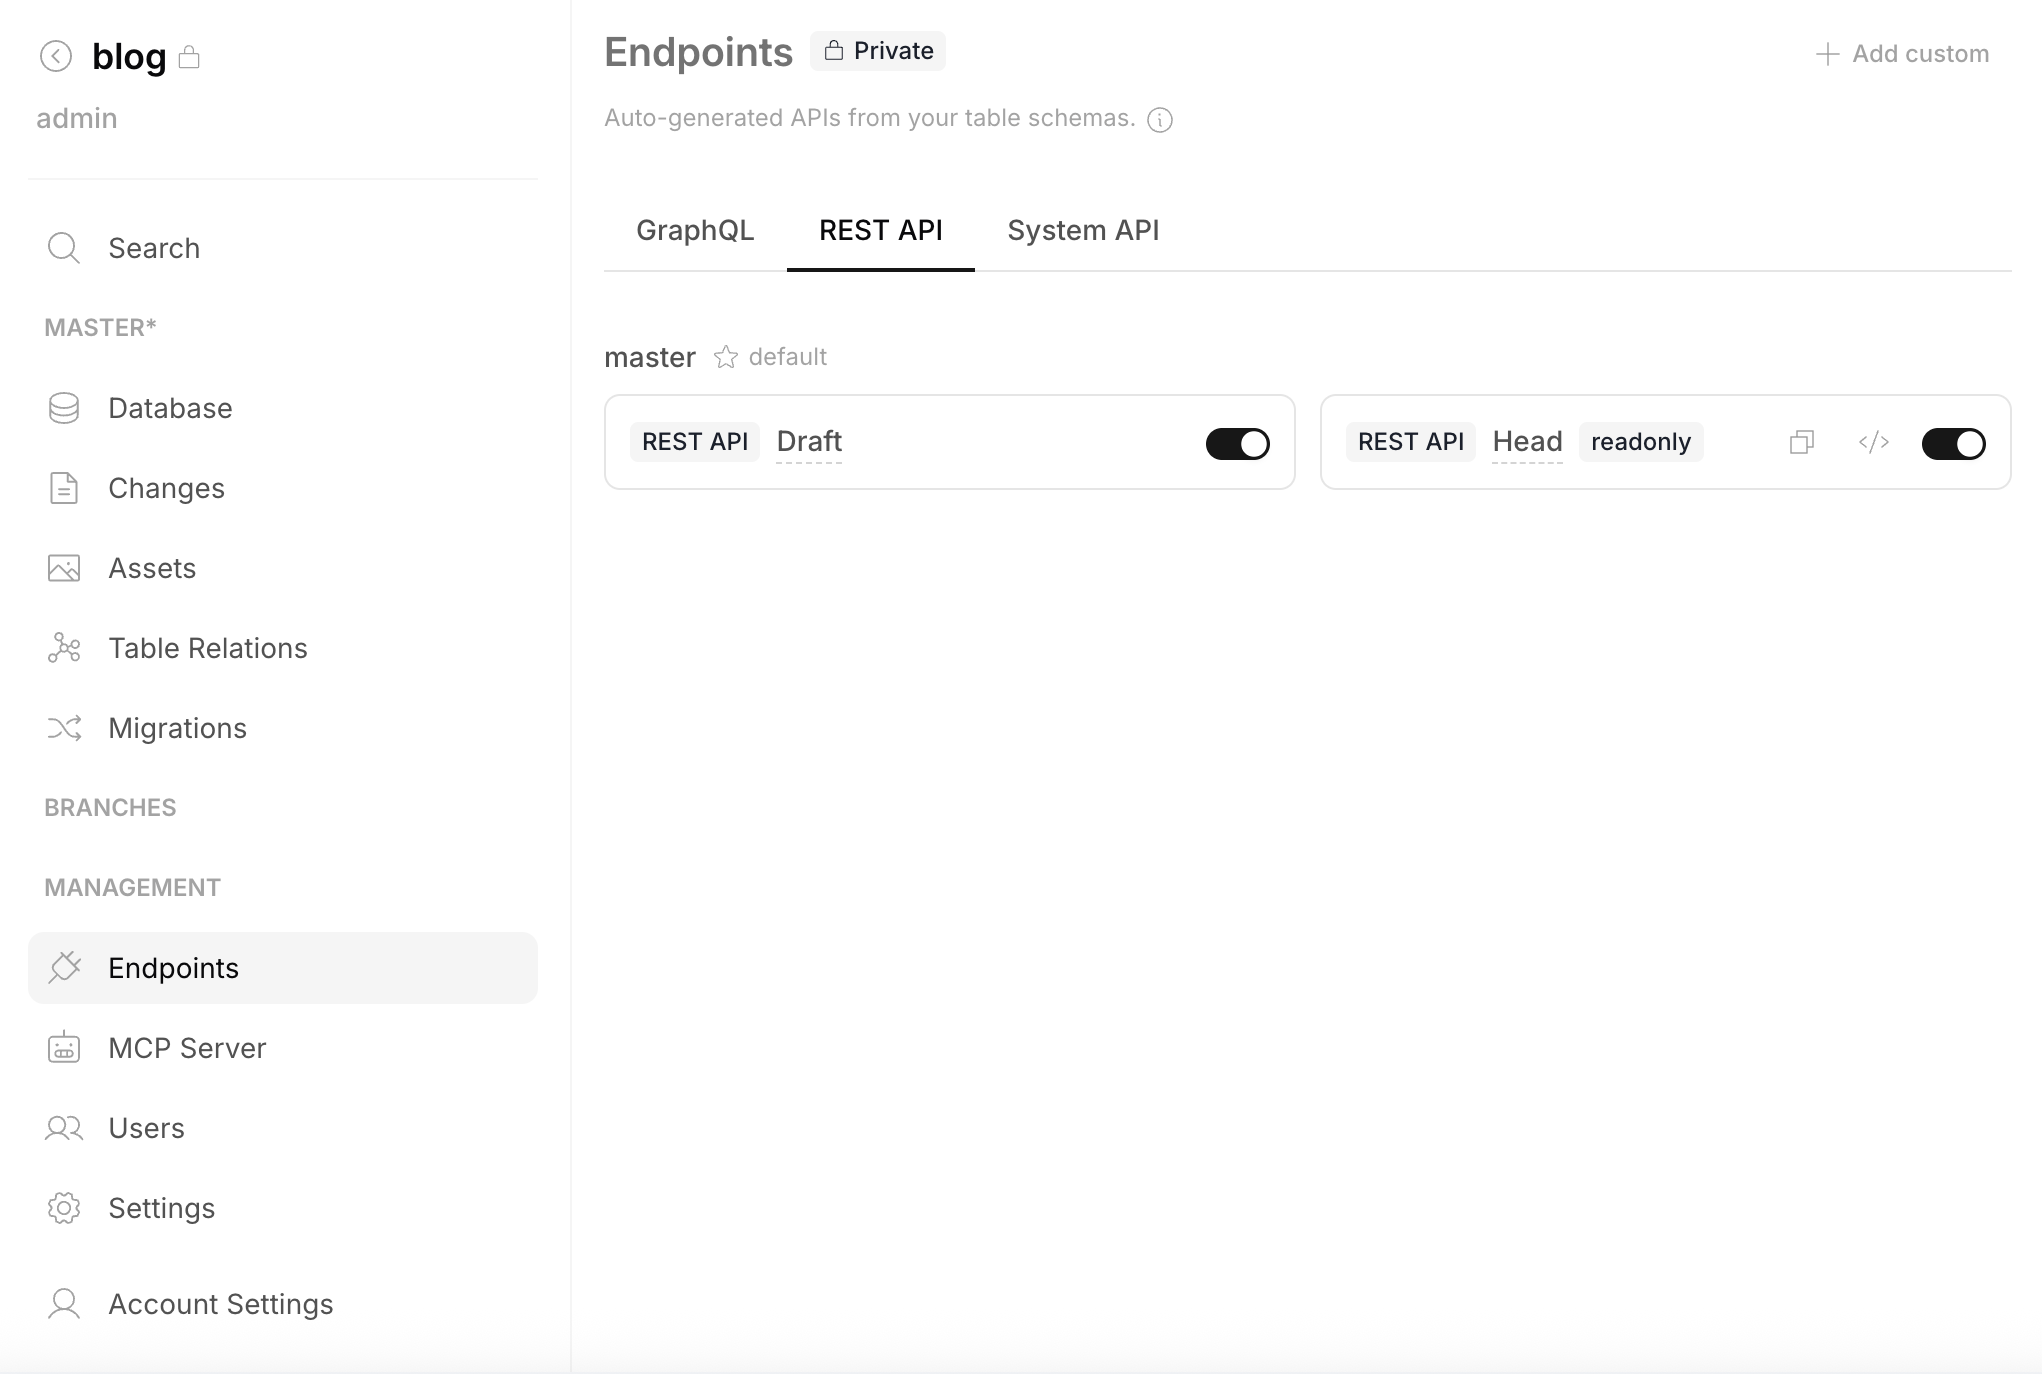2042x1374 pixels.
Task: Open the Private visibility badge
Action: pyautogui.click(x=877, y=50)
